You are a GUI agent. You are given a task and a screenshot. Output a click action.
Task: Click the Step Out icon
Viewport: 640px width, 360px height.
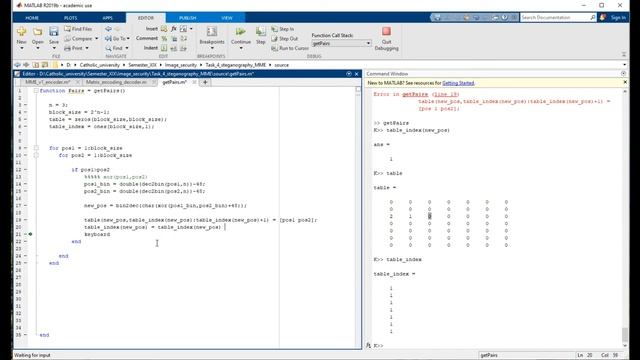[274, 38]
